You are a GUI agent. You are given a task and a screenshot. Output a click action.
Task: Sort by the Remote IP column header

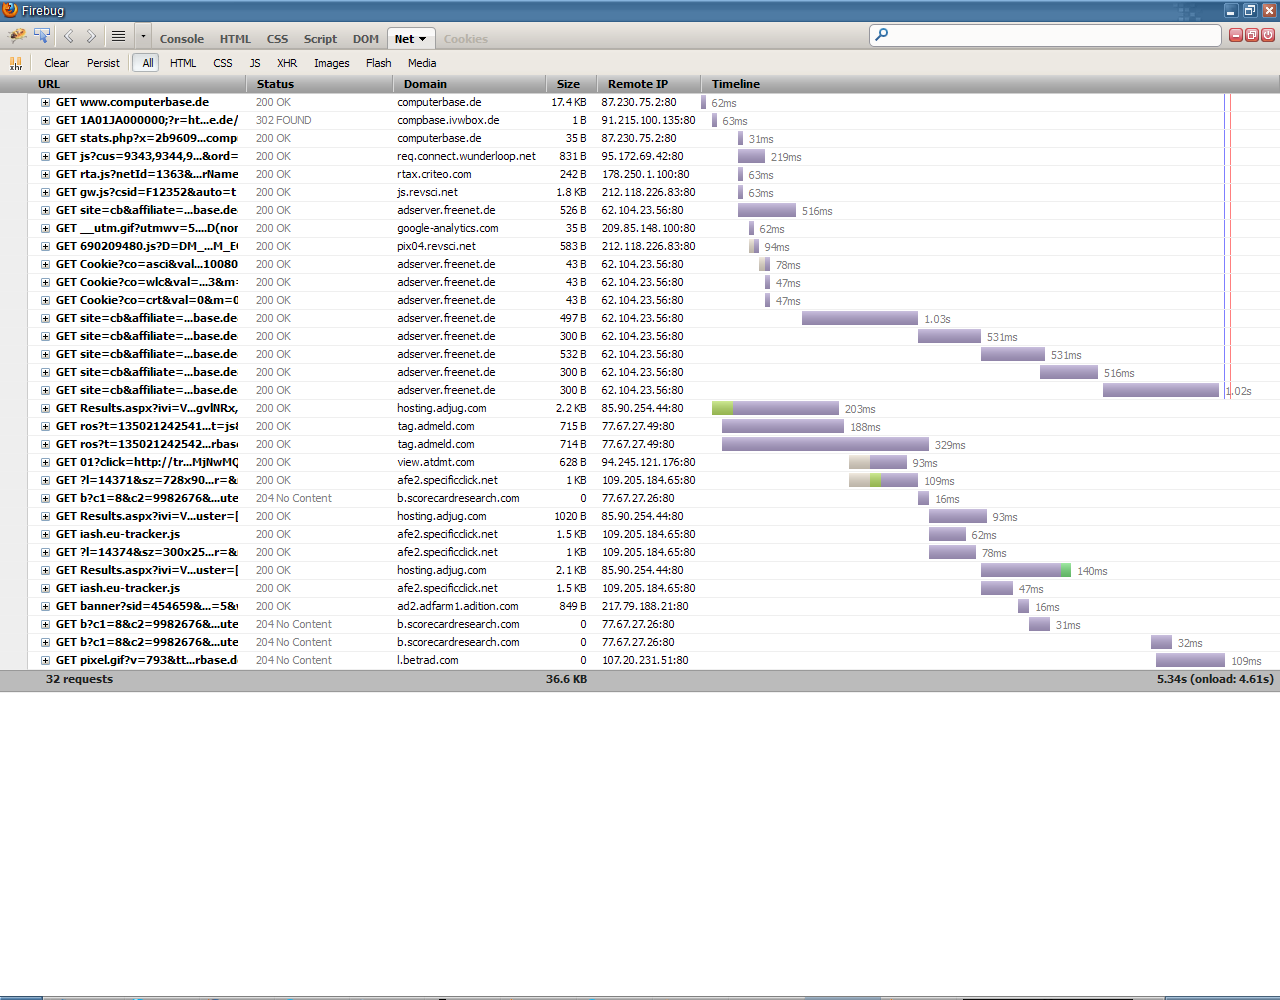[648, 84]
